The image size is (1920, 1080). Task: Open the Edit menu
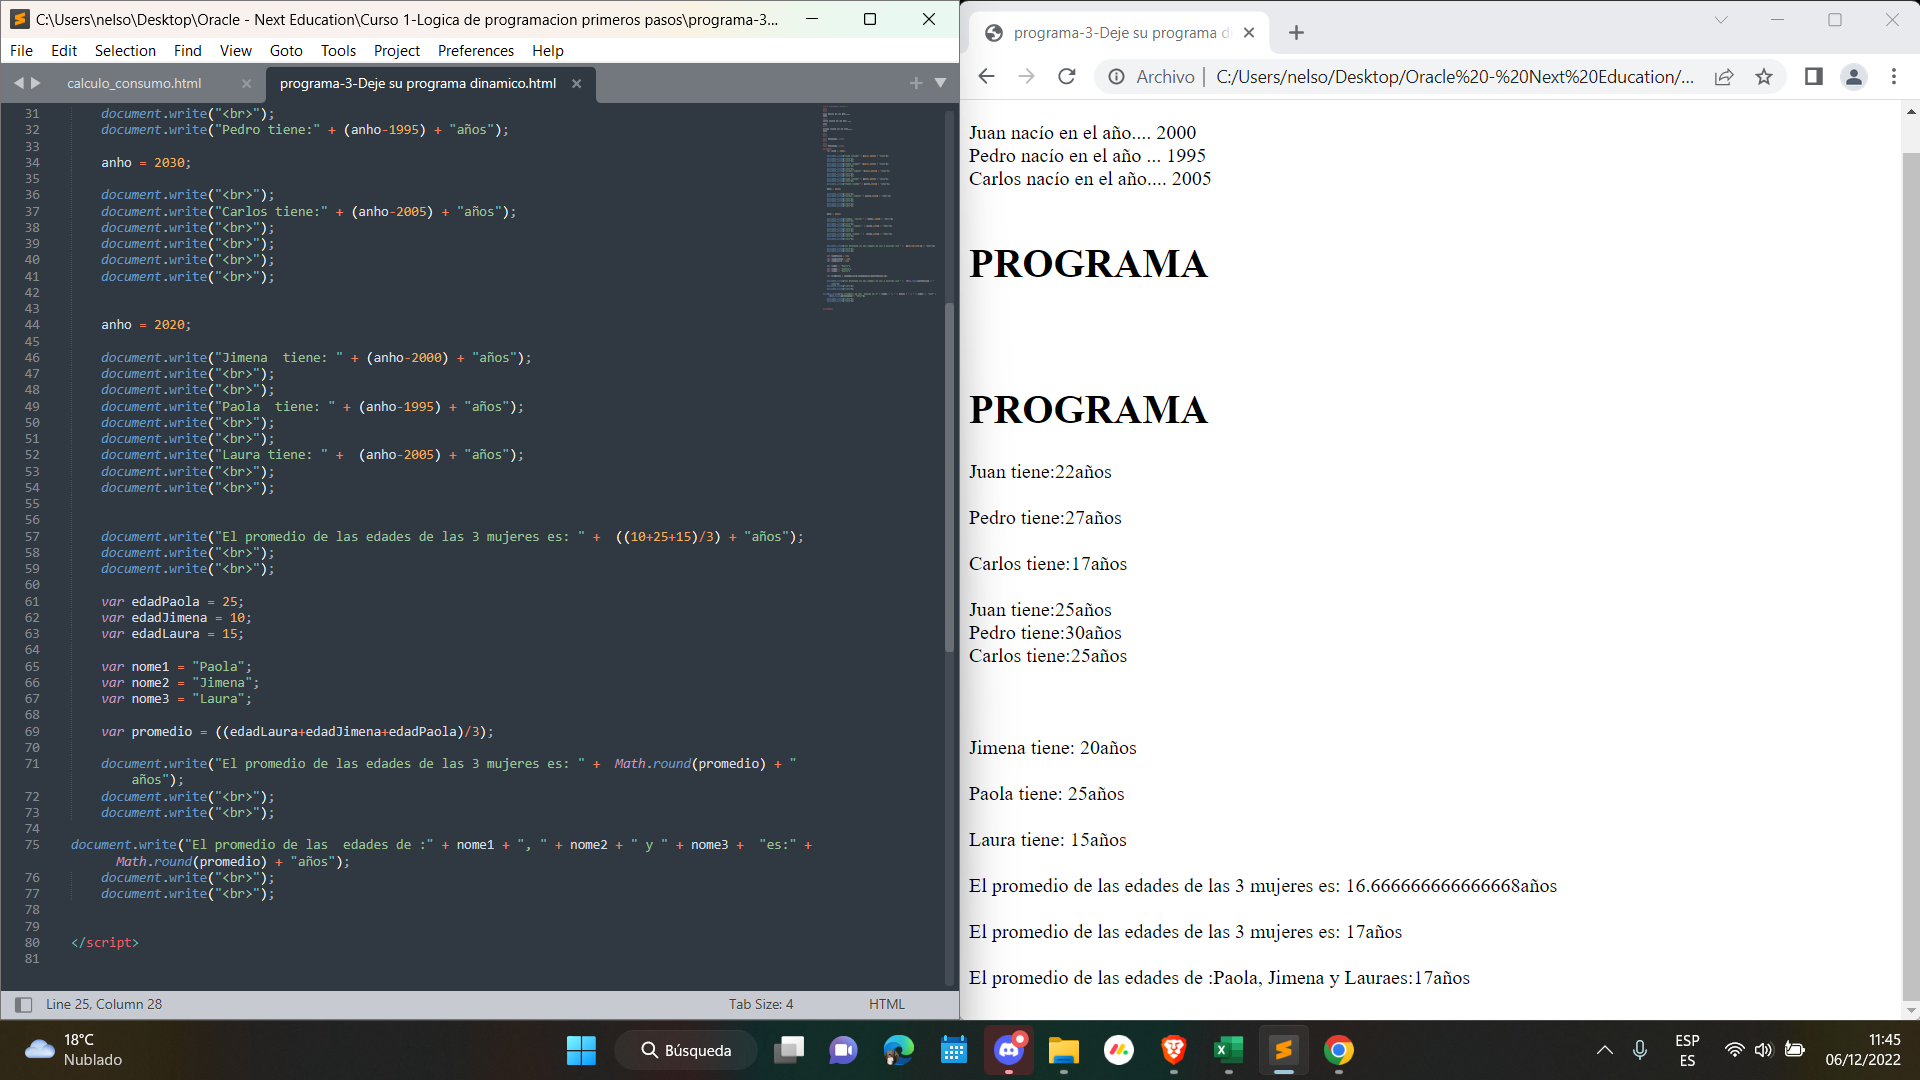click(64, 50)
